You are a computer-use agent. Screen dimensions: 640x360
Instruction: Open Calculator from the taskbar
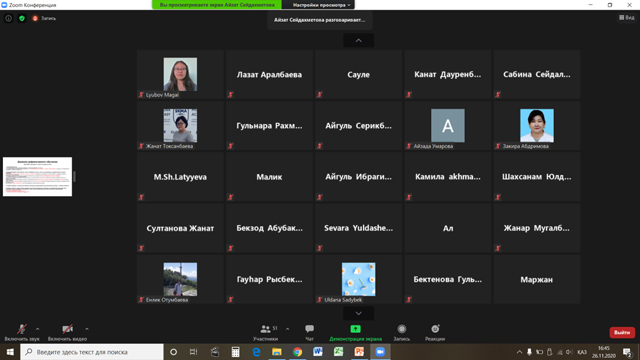[236, 352]
